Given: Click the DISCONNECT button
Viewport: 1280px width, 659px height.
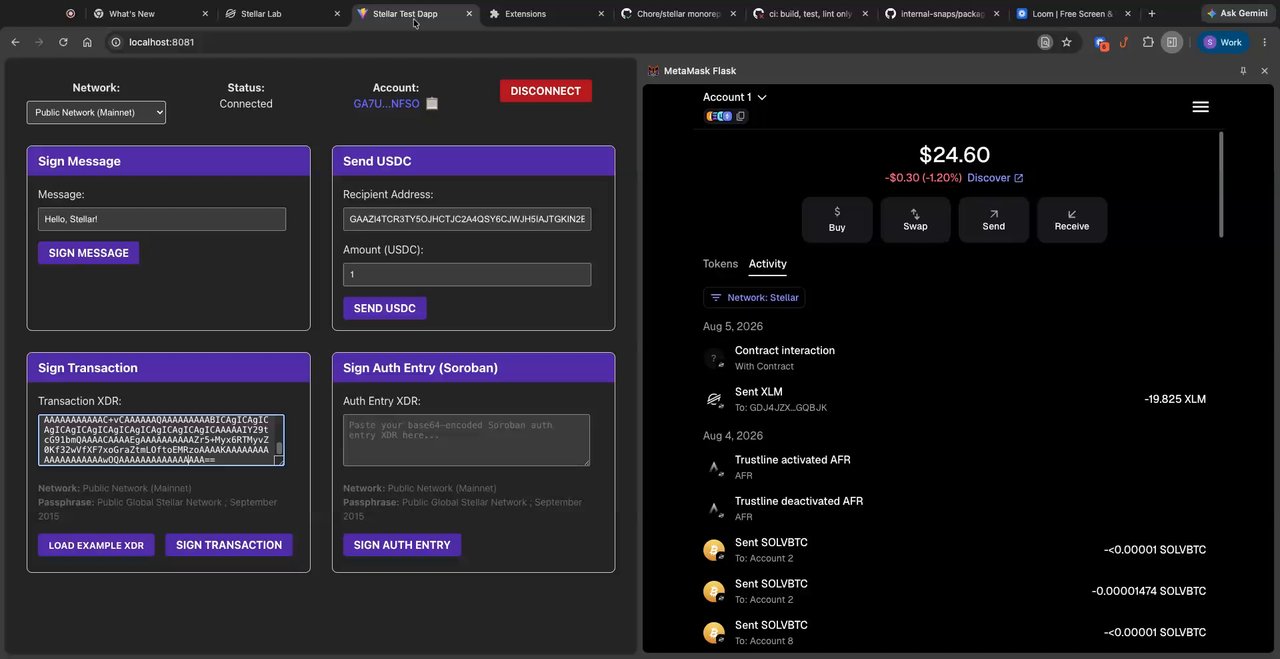Looking at the screenshot, I should pyautogui.click(x=546, y=91).
